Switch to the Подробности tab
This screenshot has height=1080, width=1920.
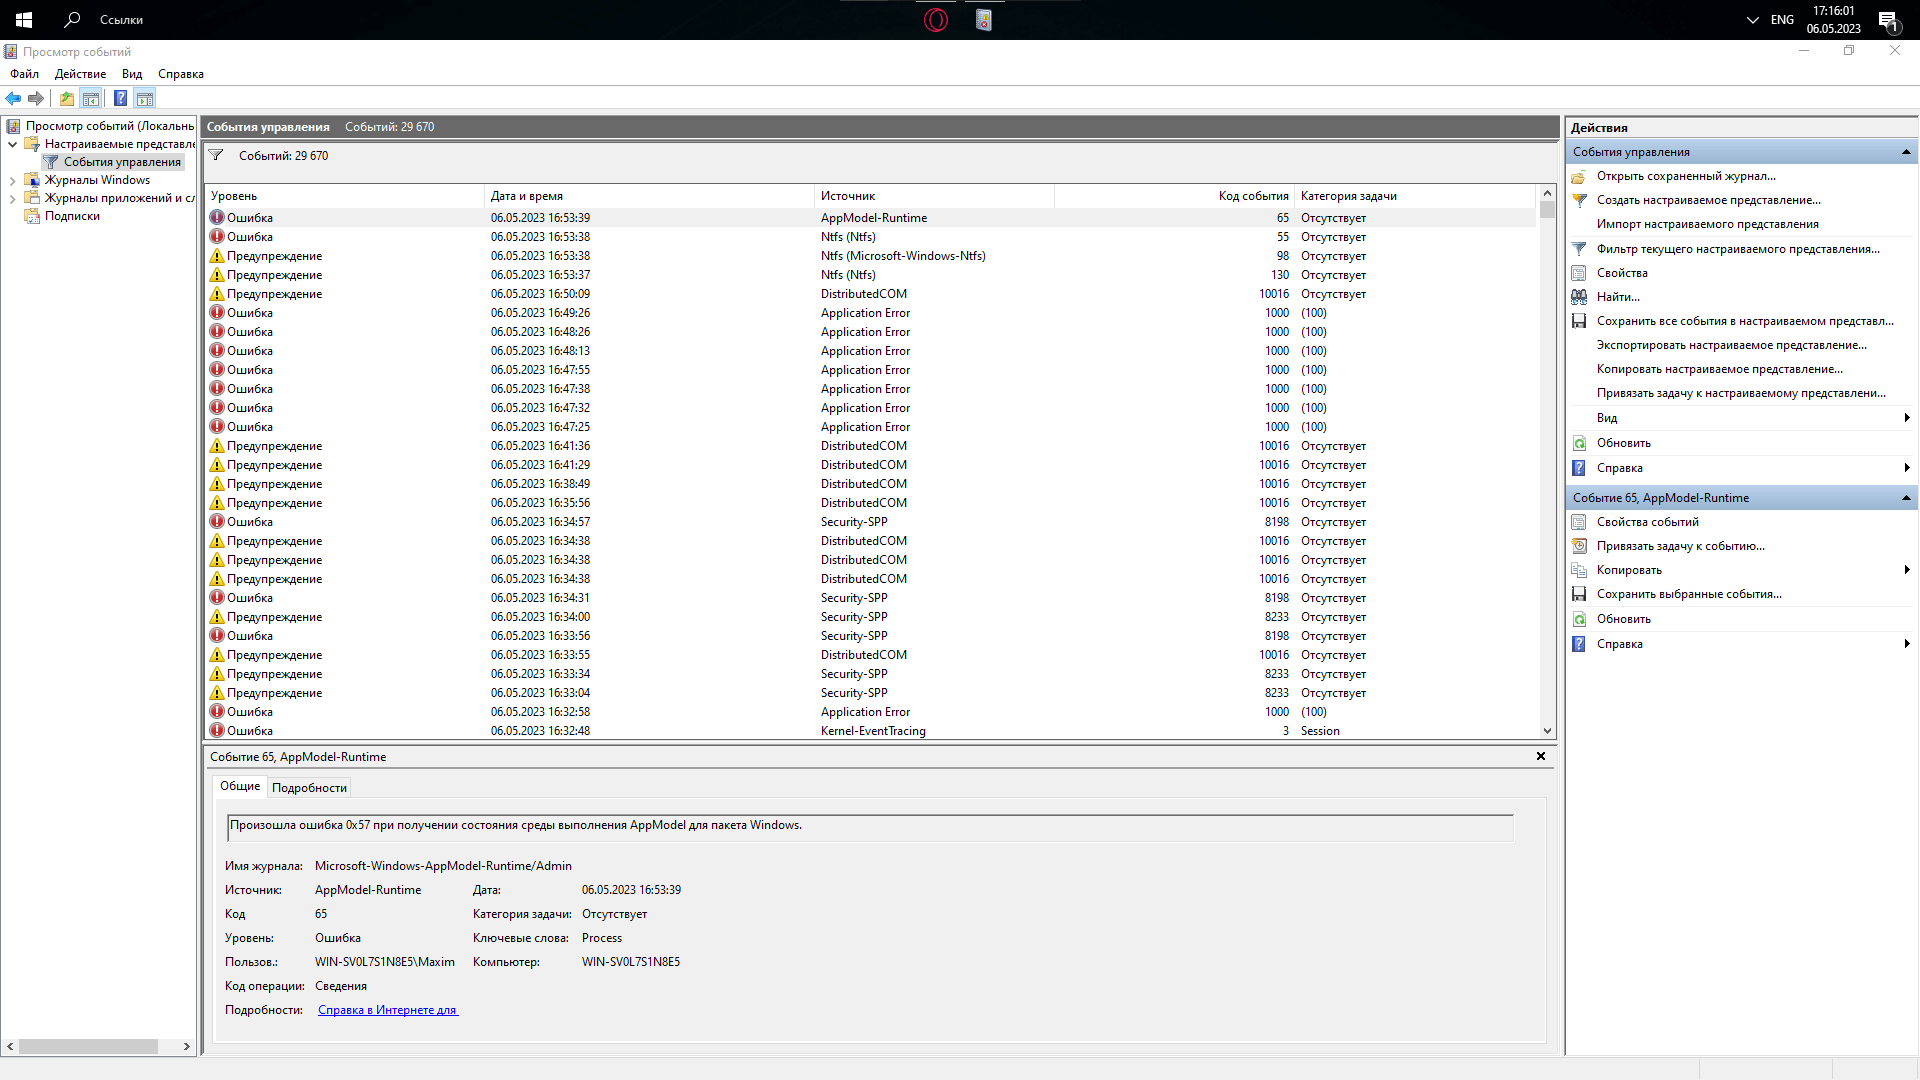point(309,788)
